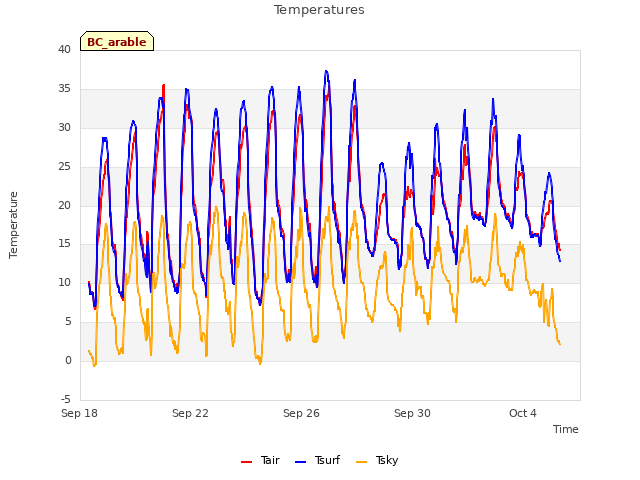Click the orange Tsky legend swatch

pyautogui.click(x=362, y=462)
